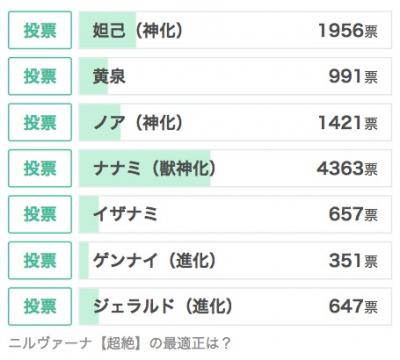The width and height of the screenshot is (400, 360).
Task: Vote for ゲンナイ（進化）
Action: 40,260
